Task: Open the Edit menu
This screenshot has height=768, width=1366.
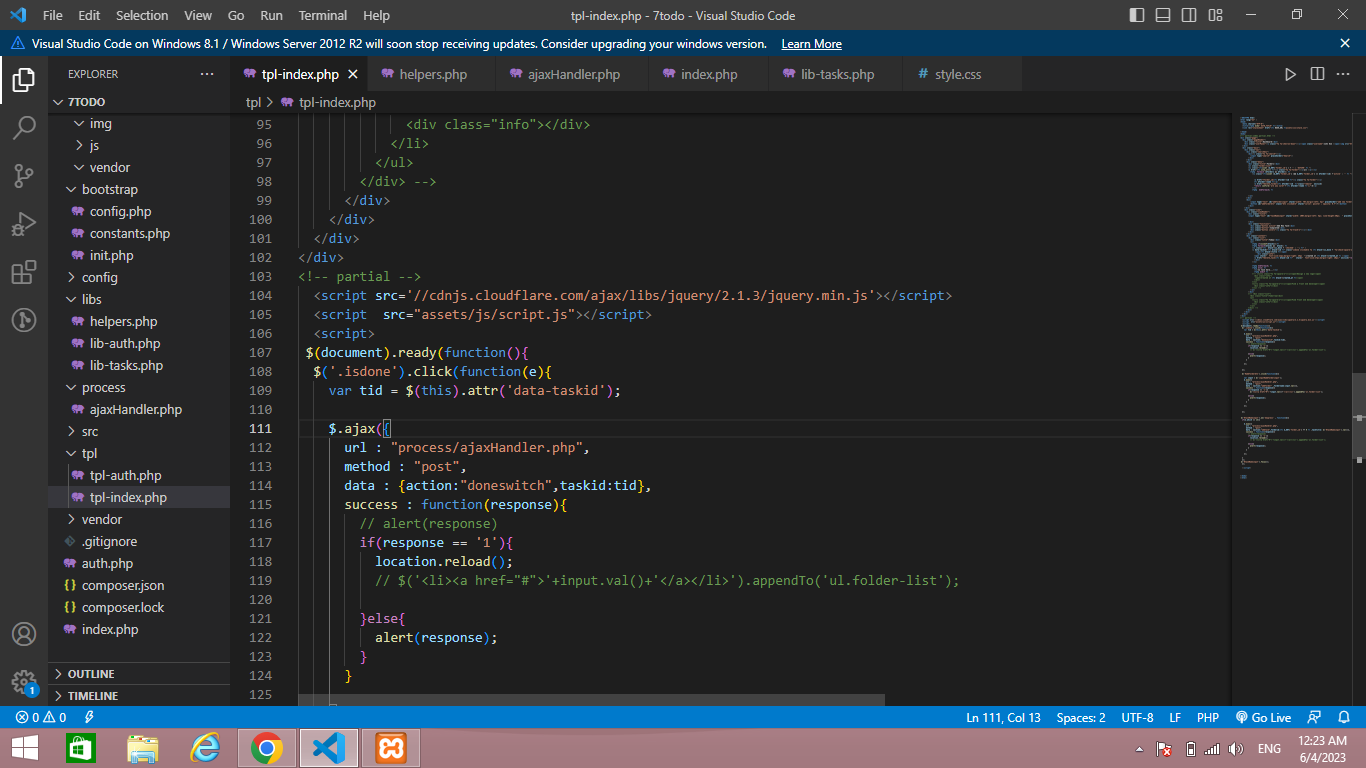Action: coord(89,15)
